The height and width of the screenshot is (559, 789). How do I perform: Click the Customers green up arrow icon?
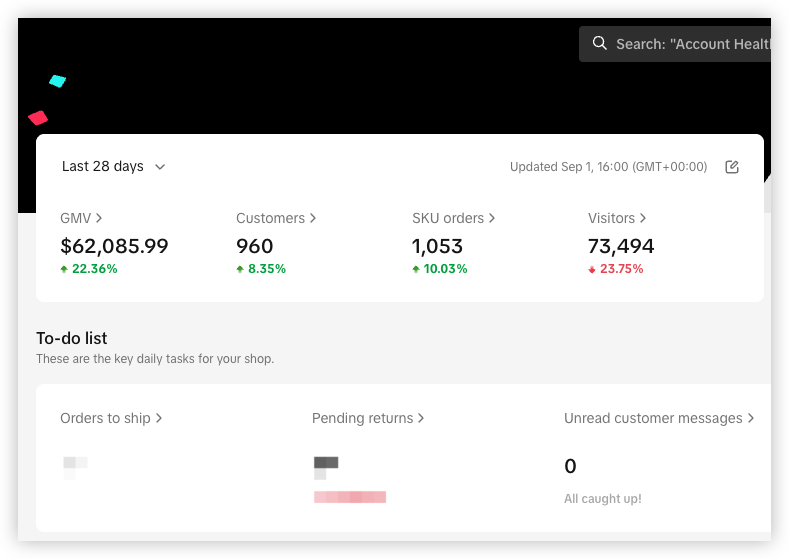[x=241, y=269]
